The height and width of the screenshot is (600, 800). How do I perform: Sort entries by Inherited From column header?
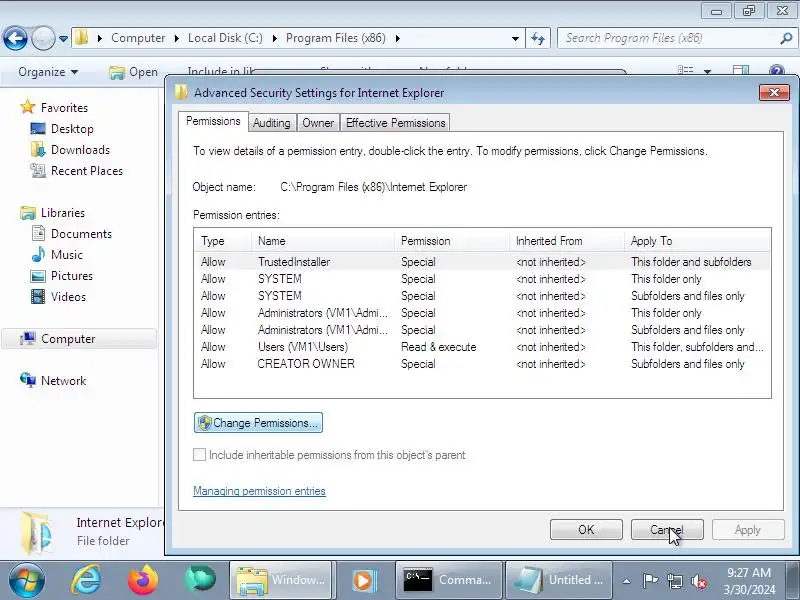point(567,241)
